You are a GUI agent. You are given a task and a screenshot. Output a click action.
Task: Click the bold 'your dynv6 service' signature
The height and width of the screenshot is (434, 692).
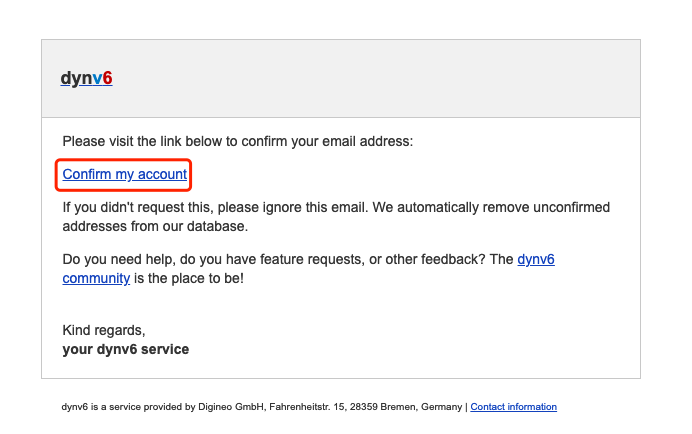[x=126, y=349]
